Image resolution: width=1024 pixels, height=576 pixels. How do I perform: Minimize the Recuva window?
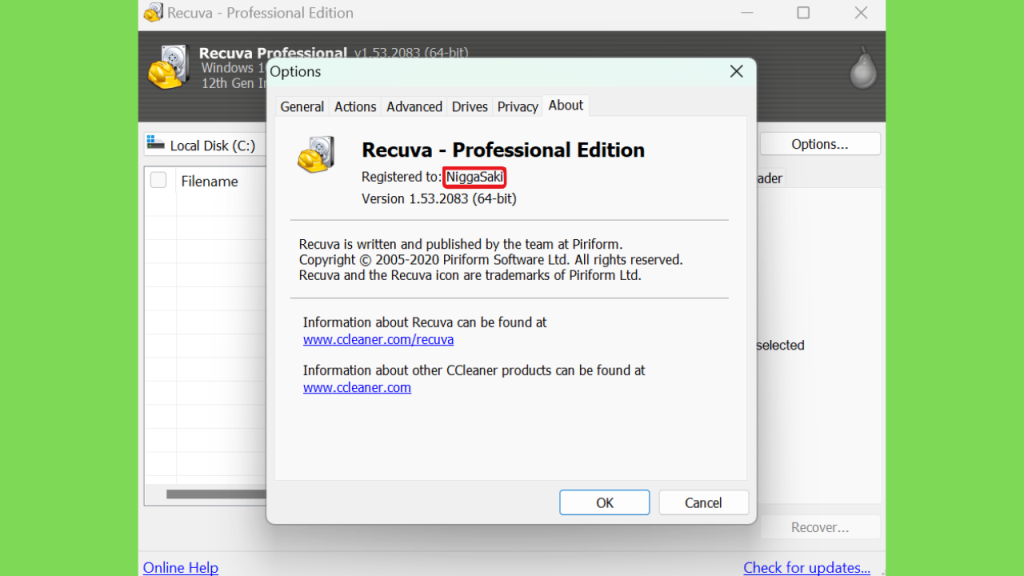tap(747, 12)
